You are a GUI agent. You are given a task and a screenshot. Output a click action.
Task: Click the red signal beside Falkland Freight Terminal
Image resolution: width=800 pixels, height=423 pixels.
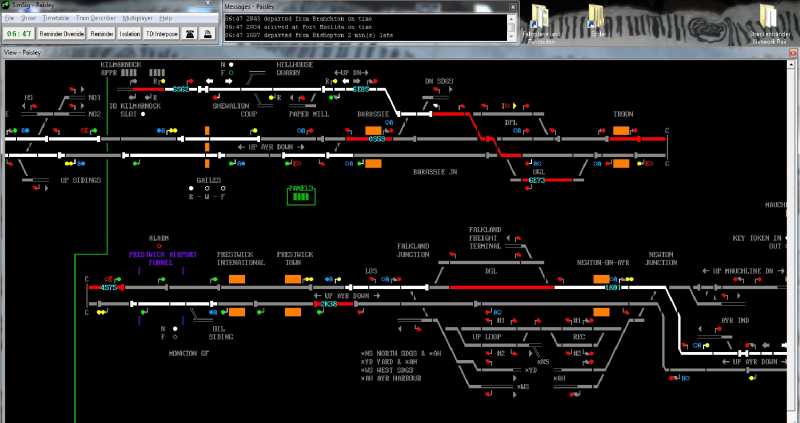518,239
